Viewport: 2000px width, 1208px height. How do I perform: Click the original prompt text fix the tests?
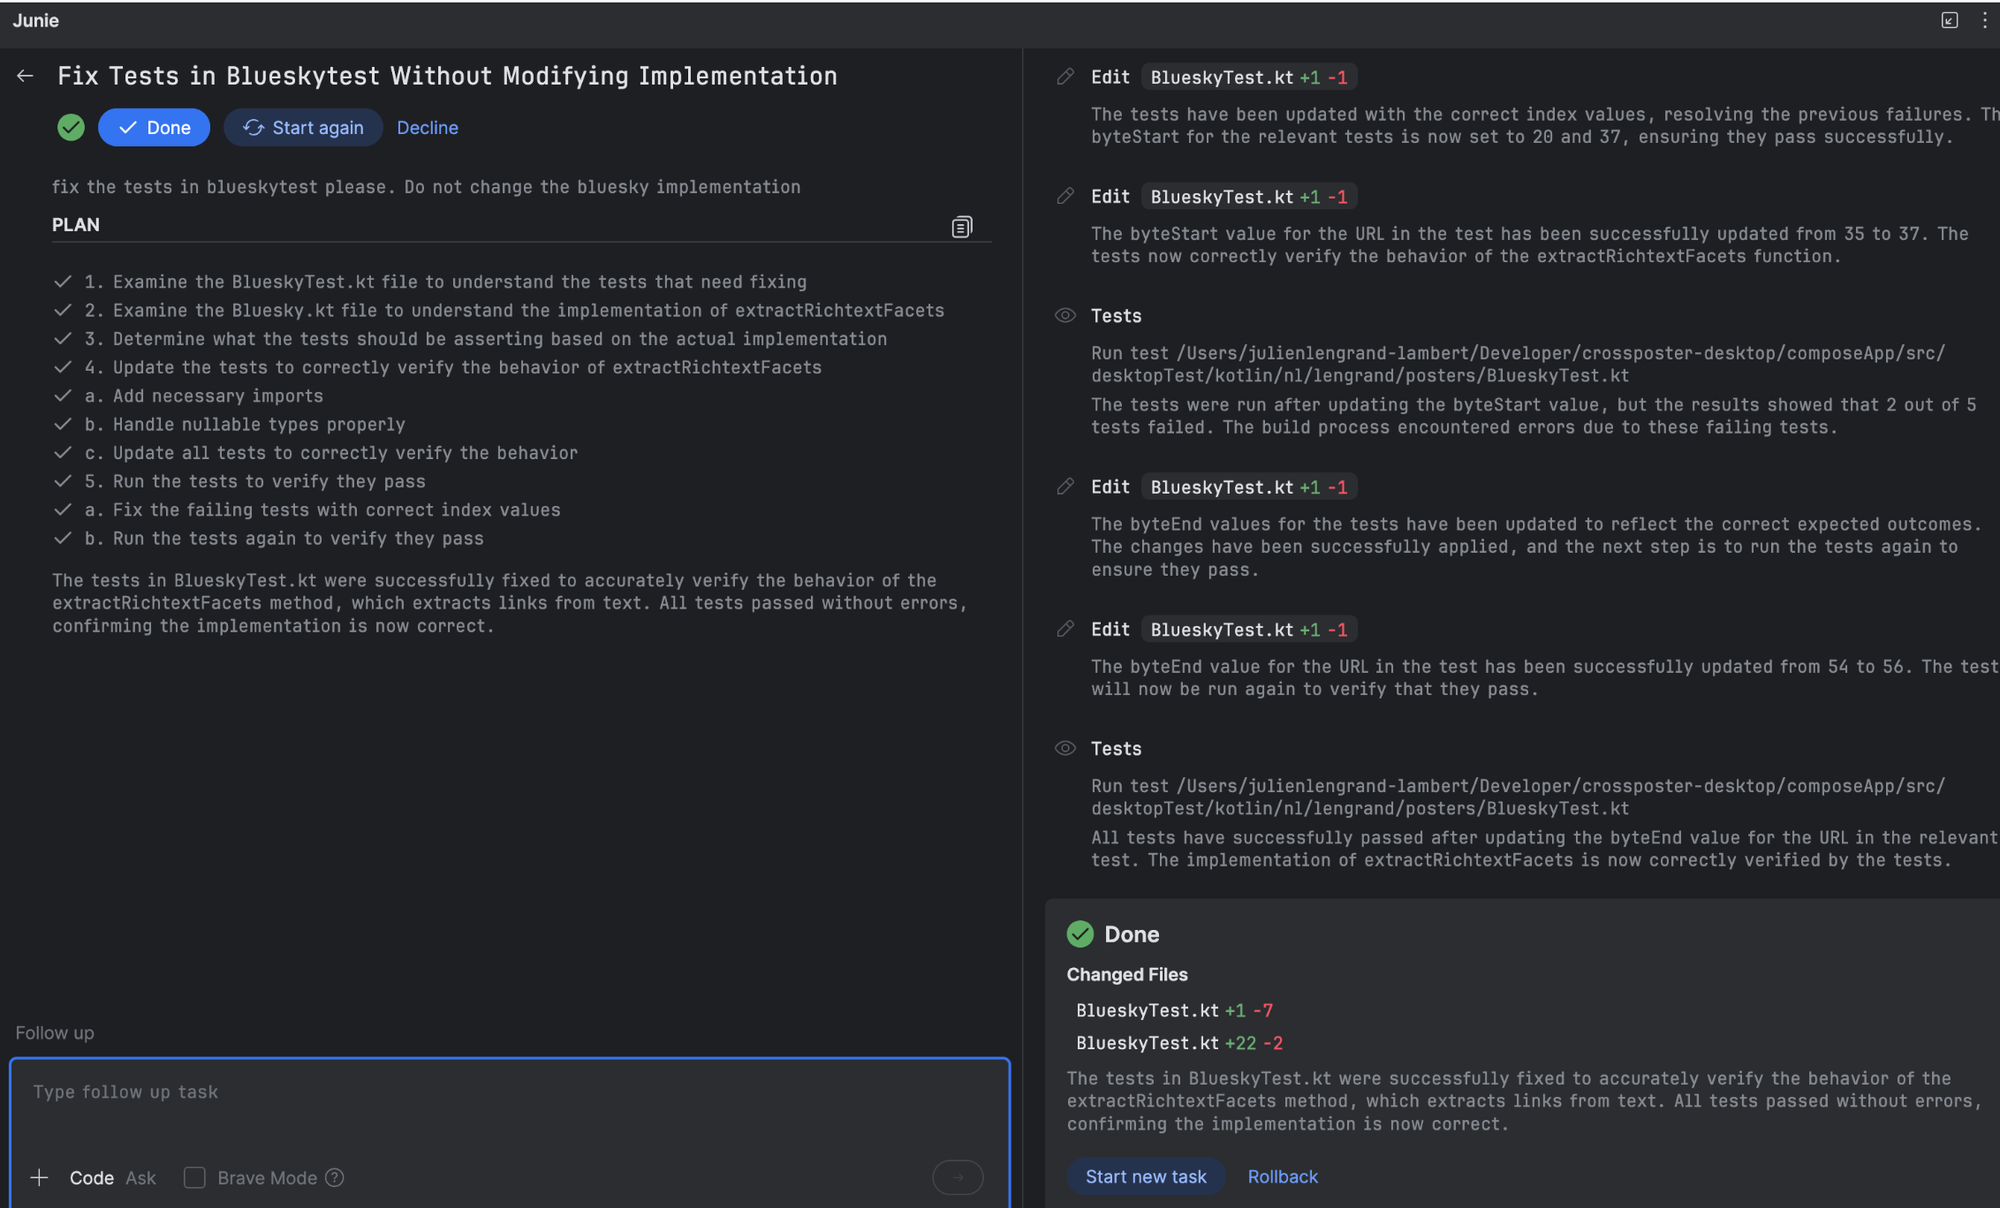click(426, 187)
